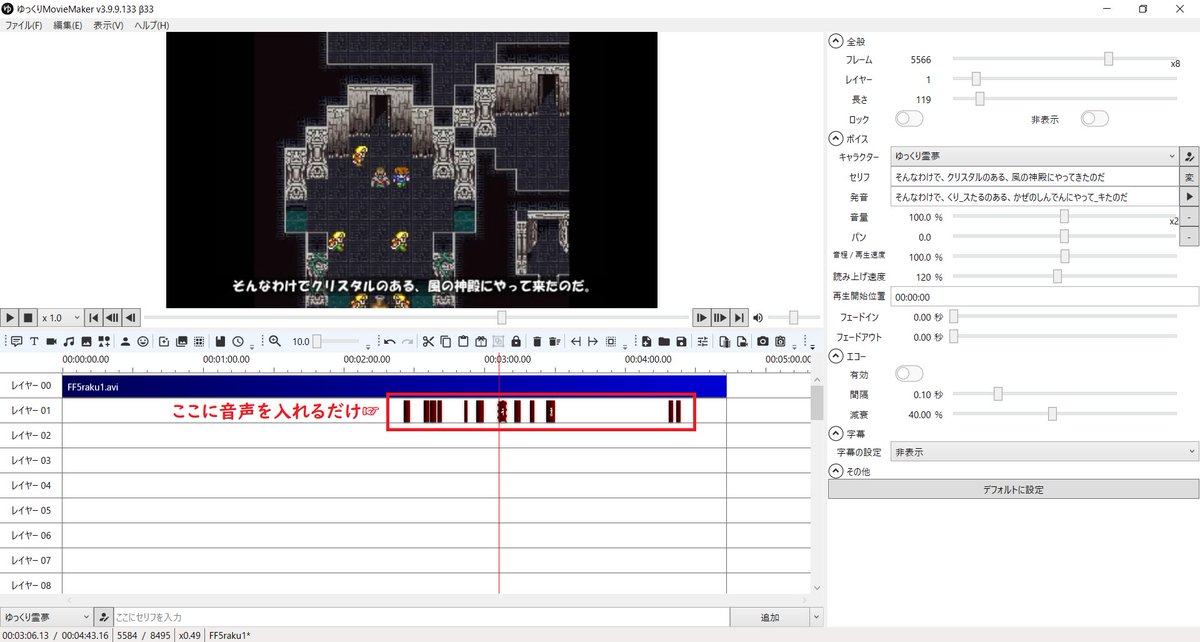Image resolution: width=1200 pixels, height=642 pixels.
Task: Jump to the end with the last-frame button
Action: tap(739, 317)
